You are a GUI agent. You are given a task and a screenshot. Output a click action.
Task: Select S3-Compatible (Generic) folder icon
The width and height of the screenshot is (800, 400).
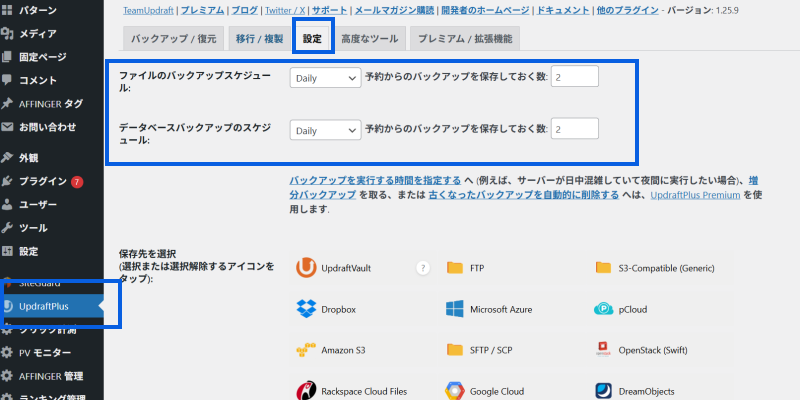pyautogui.click(x=603, y=268)
